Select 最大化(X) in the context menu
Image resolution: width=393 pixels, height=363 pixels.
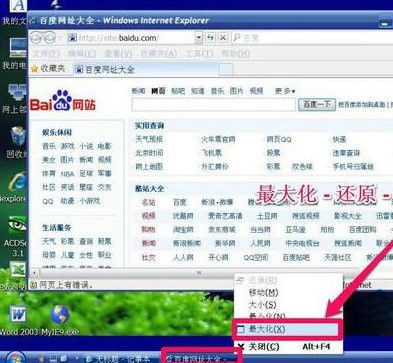click(287, 329)
